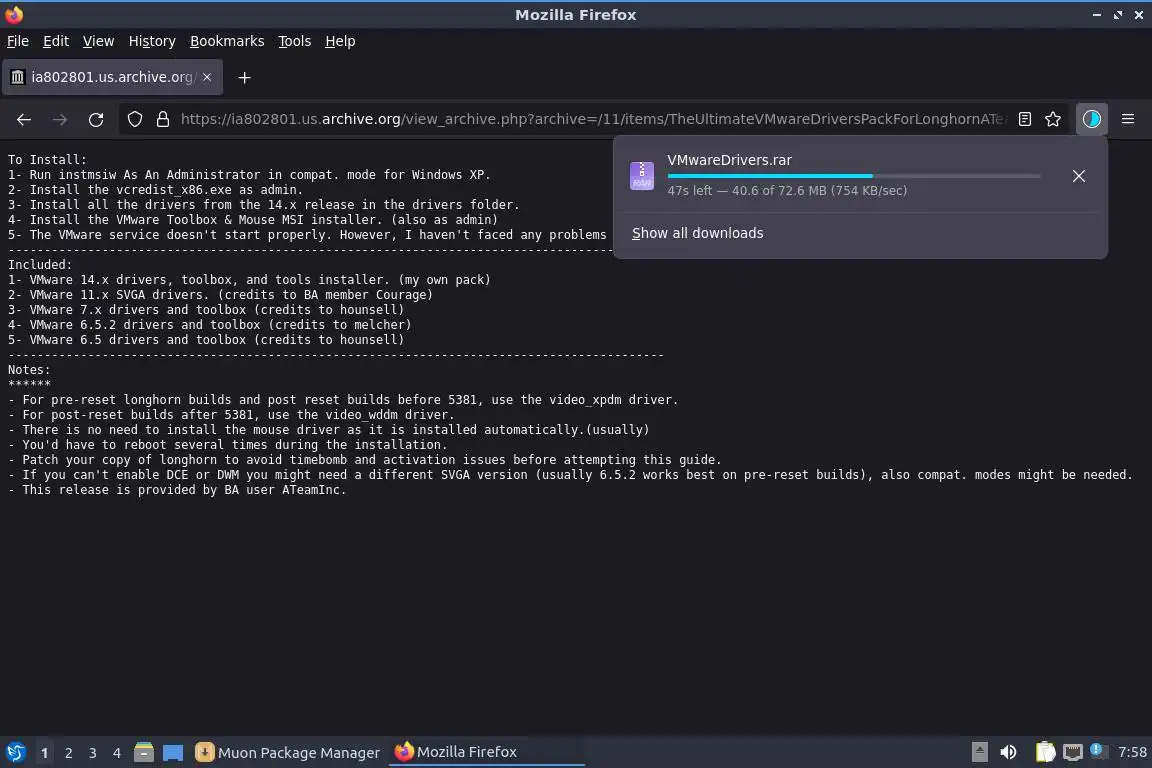Cancel the VMwareDrivers.rar download
Screen dimensions: 1152x768
[x=1079, y=176]
